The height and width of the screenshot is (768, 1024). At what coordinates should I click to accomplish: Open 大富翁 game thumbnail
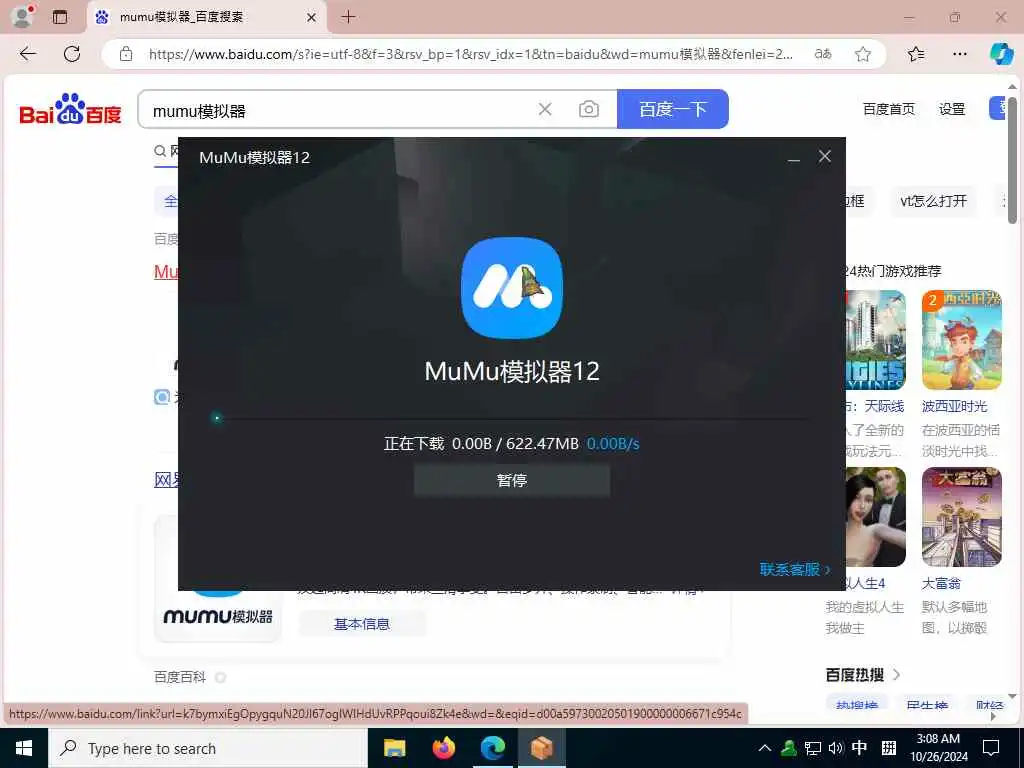(961, 517)
